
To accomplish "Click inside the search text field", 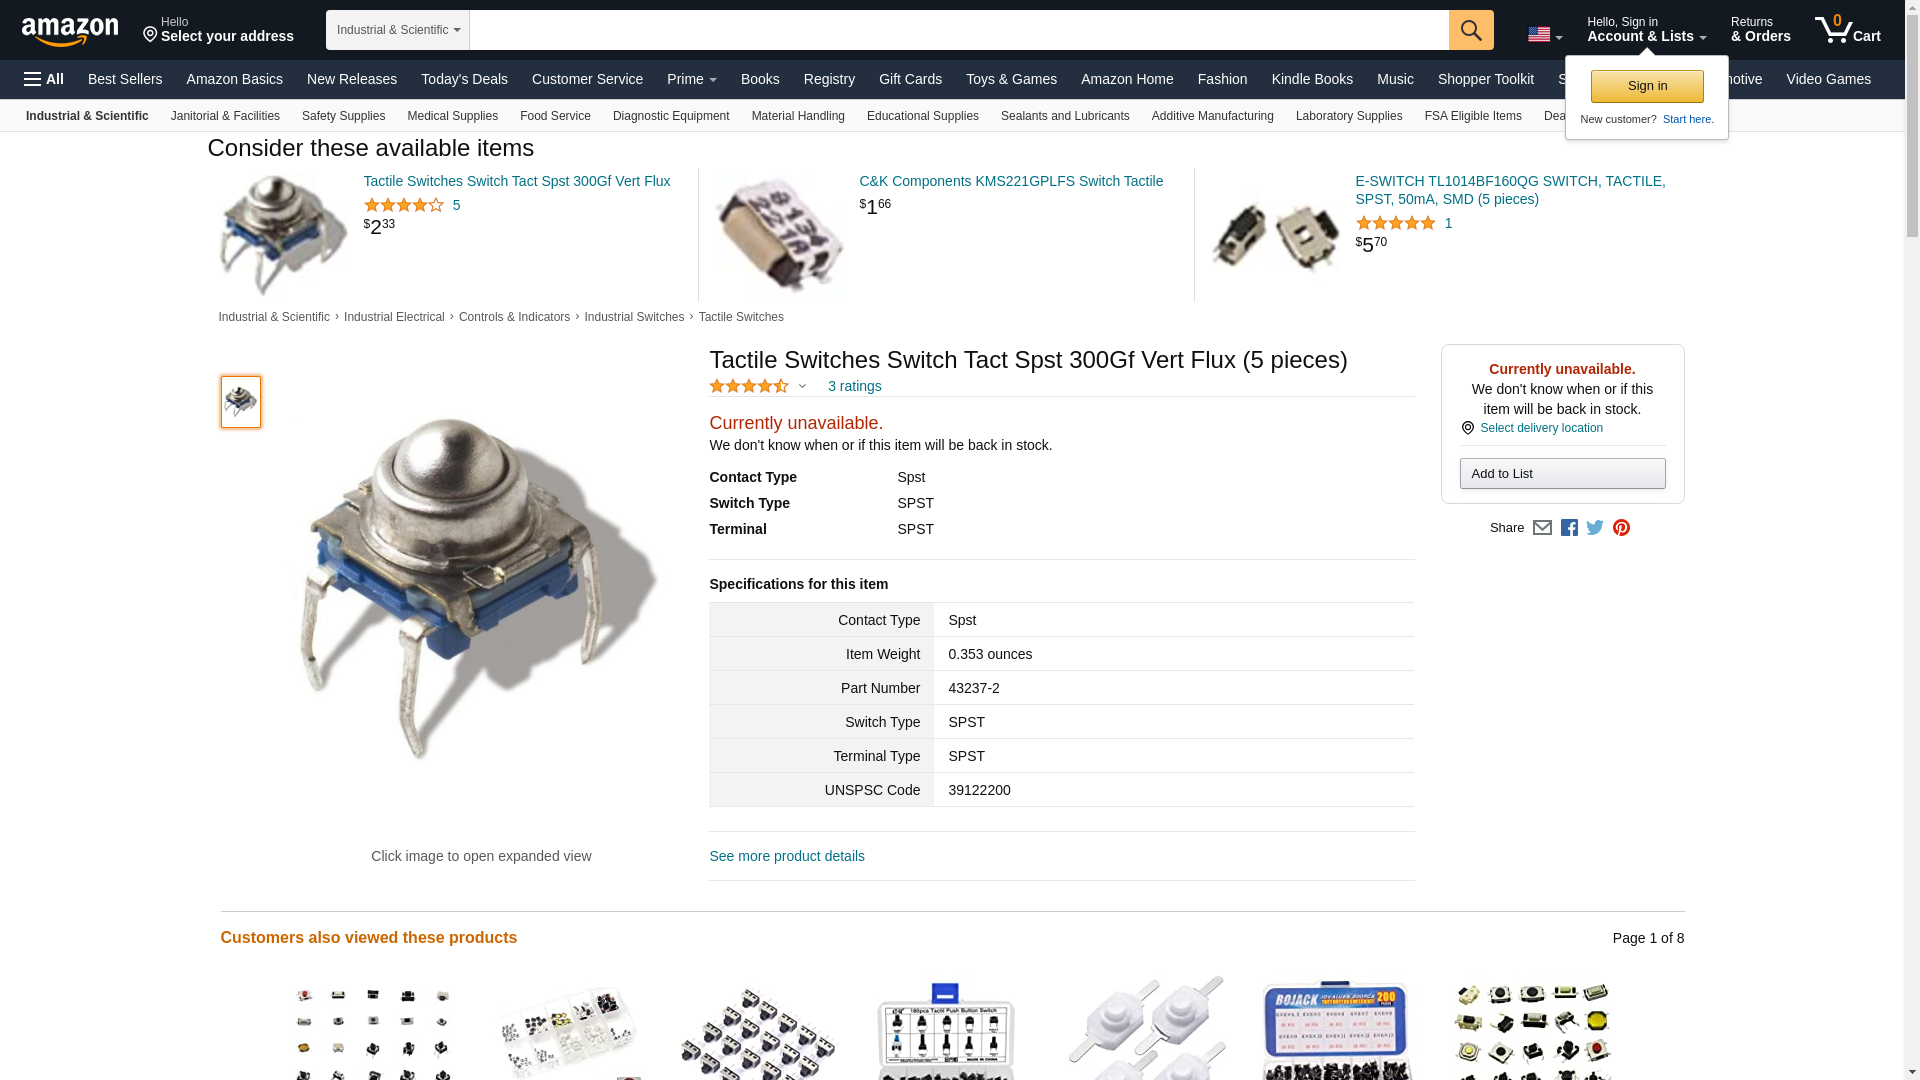I will [x=959, y=30].
